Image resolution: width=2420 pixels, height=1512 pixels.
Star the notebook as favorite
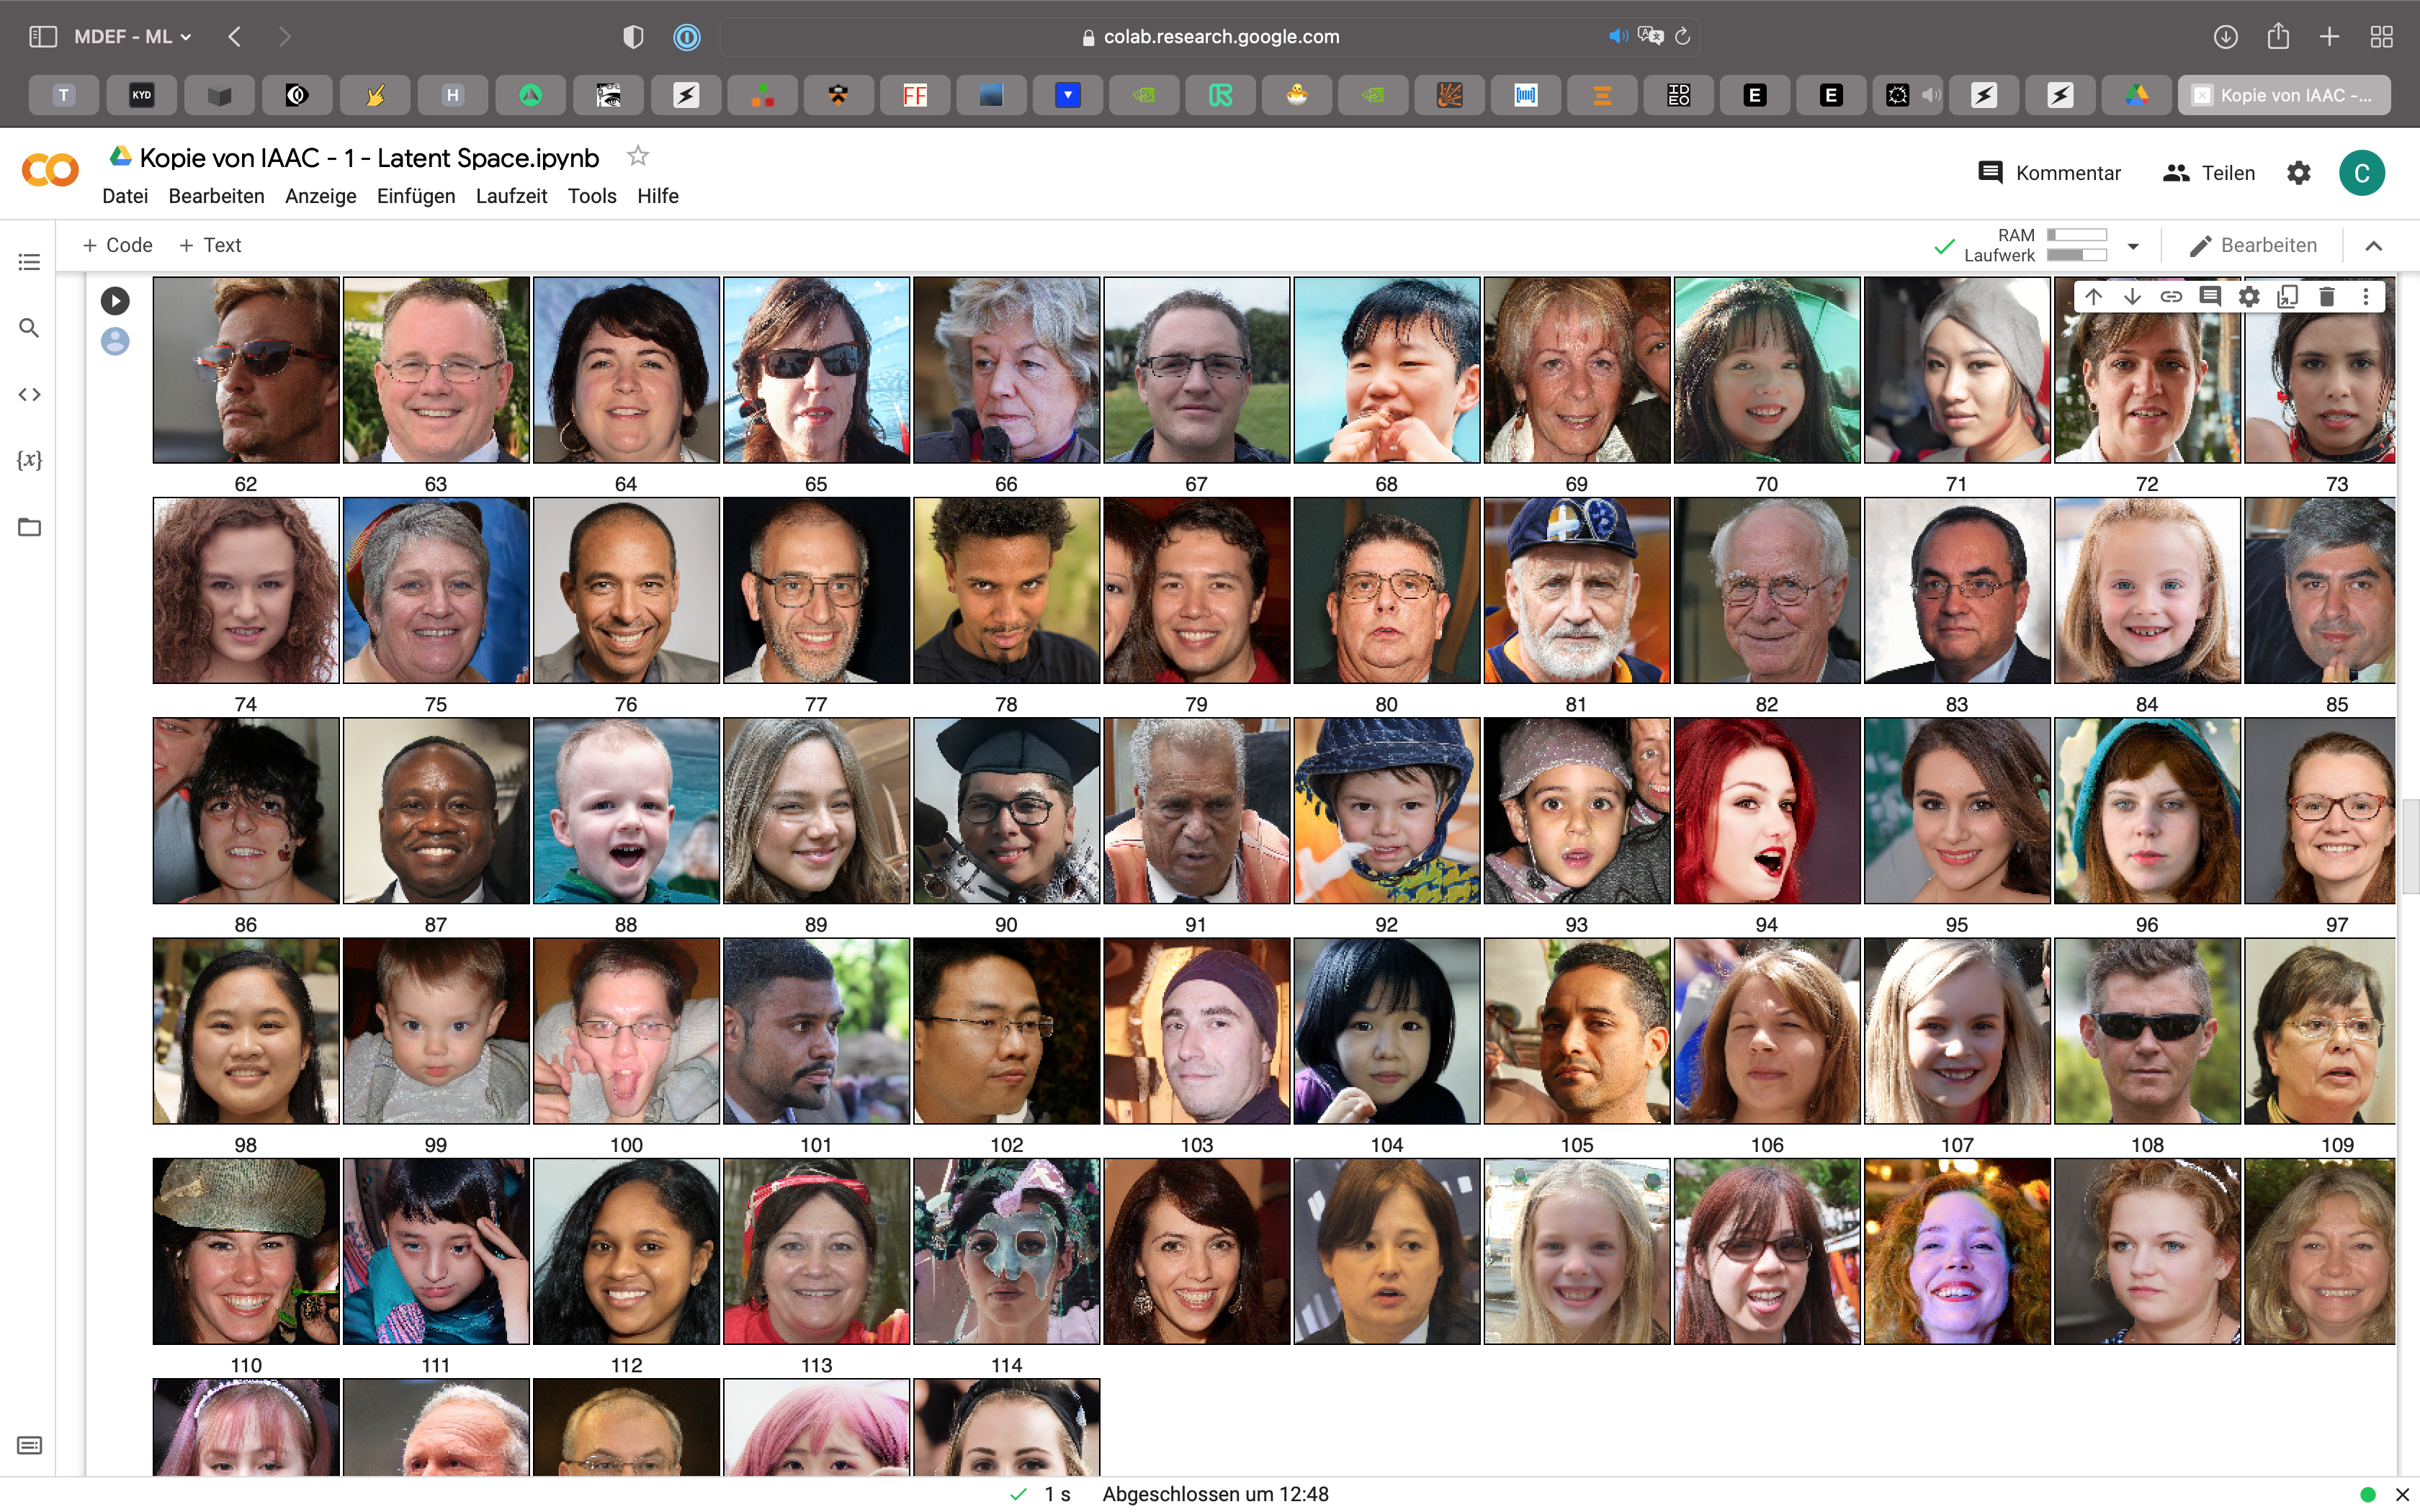coord(638,157)
